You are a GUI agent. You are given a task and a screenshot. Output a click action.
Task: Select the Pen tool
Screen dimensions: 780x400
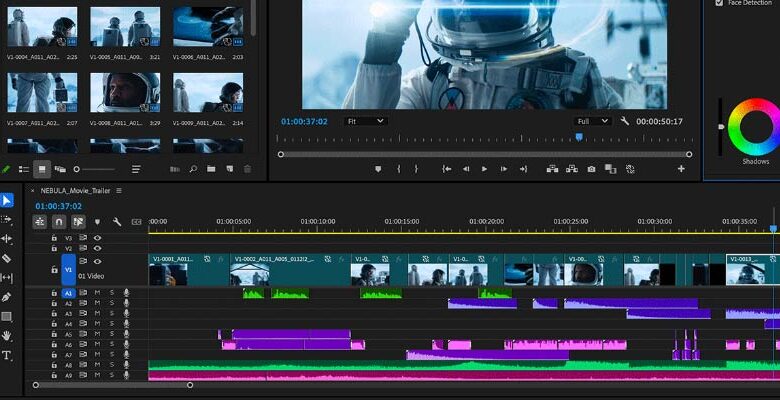pos(7,297)
